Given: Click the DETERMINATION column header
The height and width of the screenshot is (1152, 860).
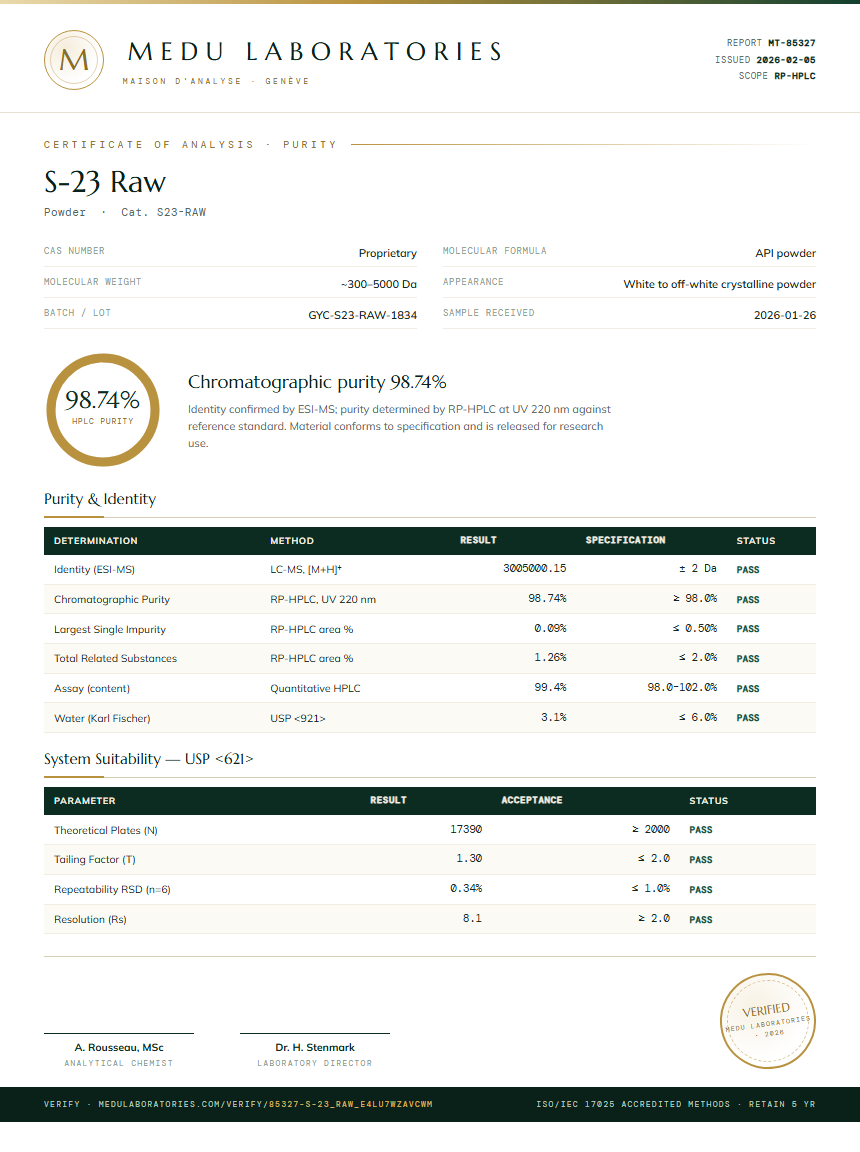Looking at the screenshot, I should (95, 541).
